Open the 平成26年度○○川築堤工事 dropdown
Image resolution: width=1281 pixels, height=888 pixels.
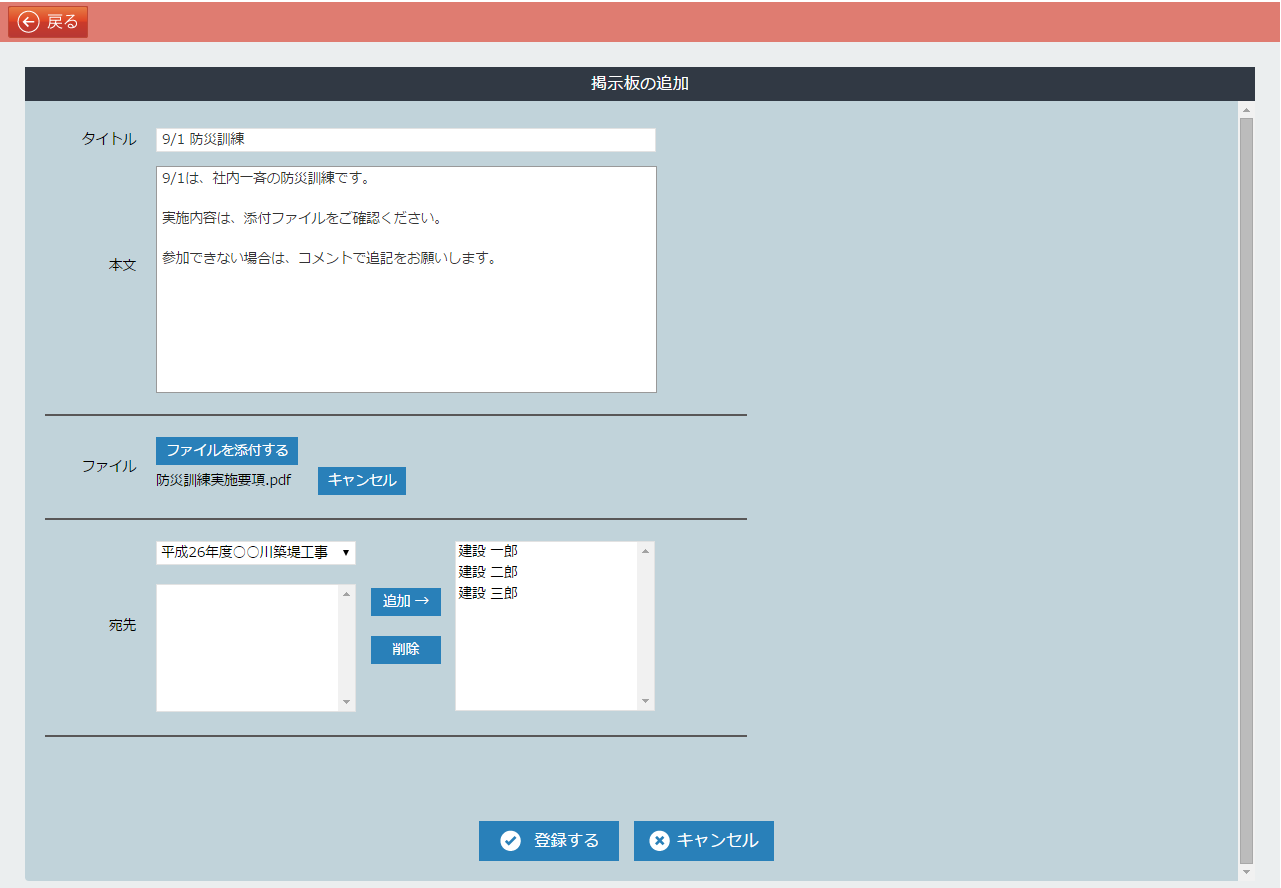(256, 553)
